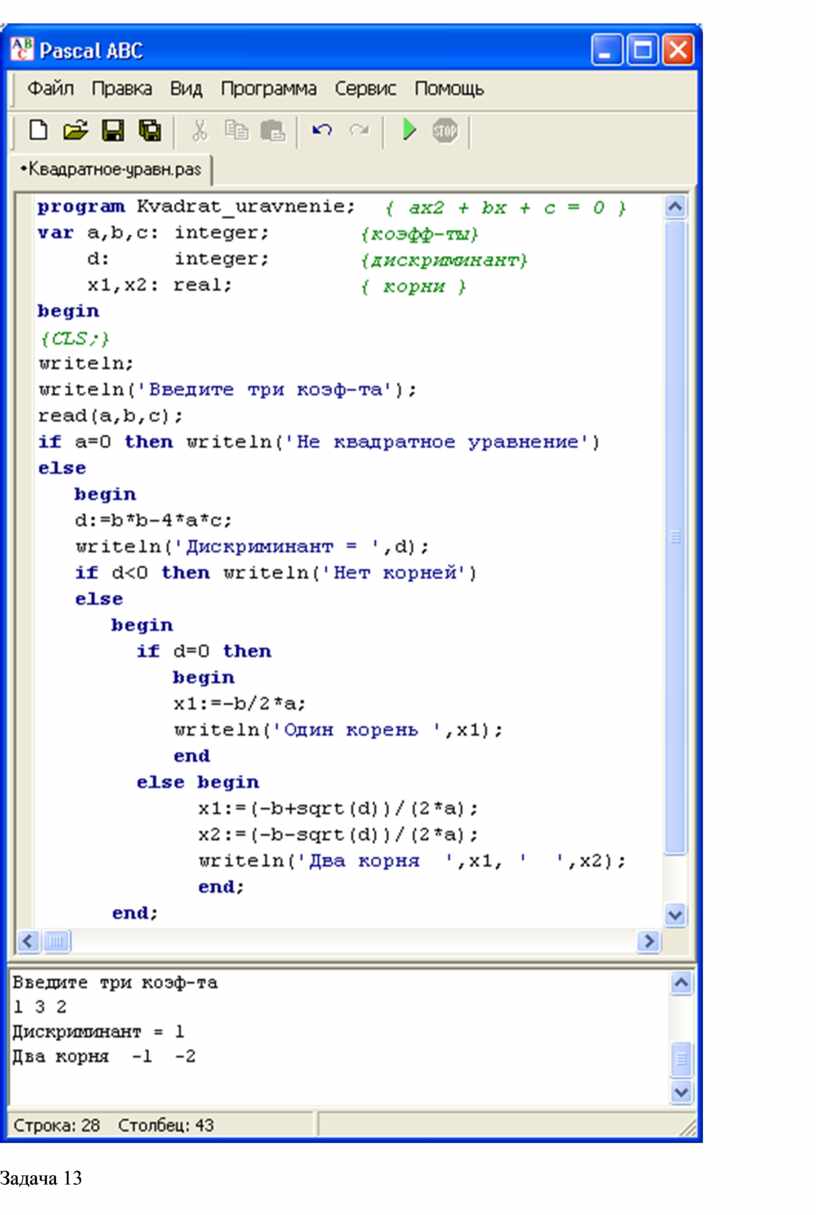Click the 'Дискриминант = 1' output line
The height and width of the screenshot is (1215, 816).
(x=98, y=1031)
